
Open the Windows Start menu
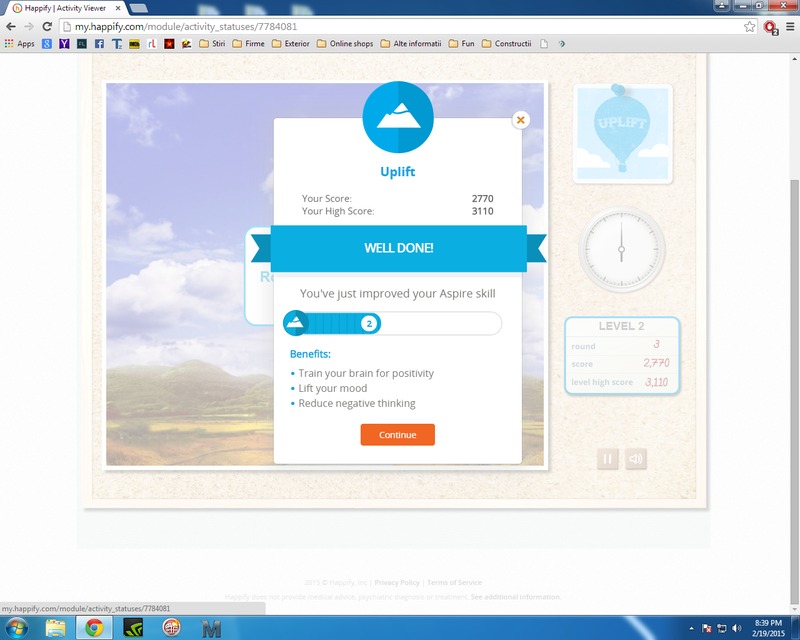(16, 628)
